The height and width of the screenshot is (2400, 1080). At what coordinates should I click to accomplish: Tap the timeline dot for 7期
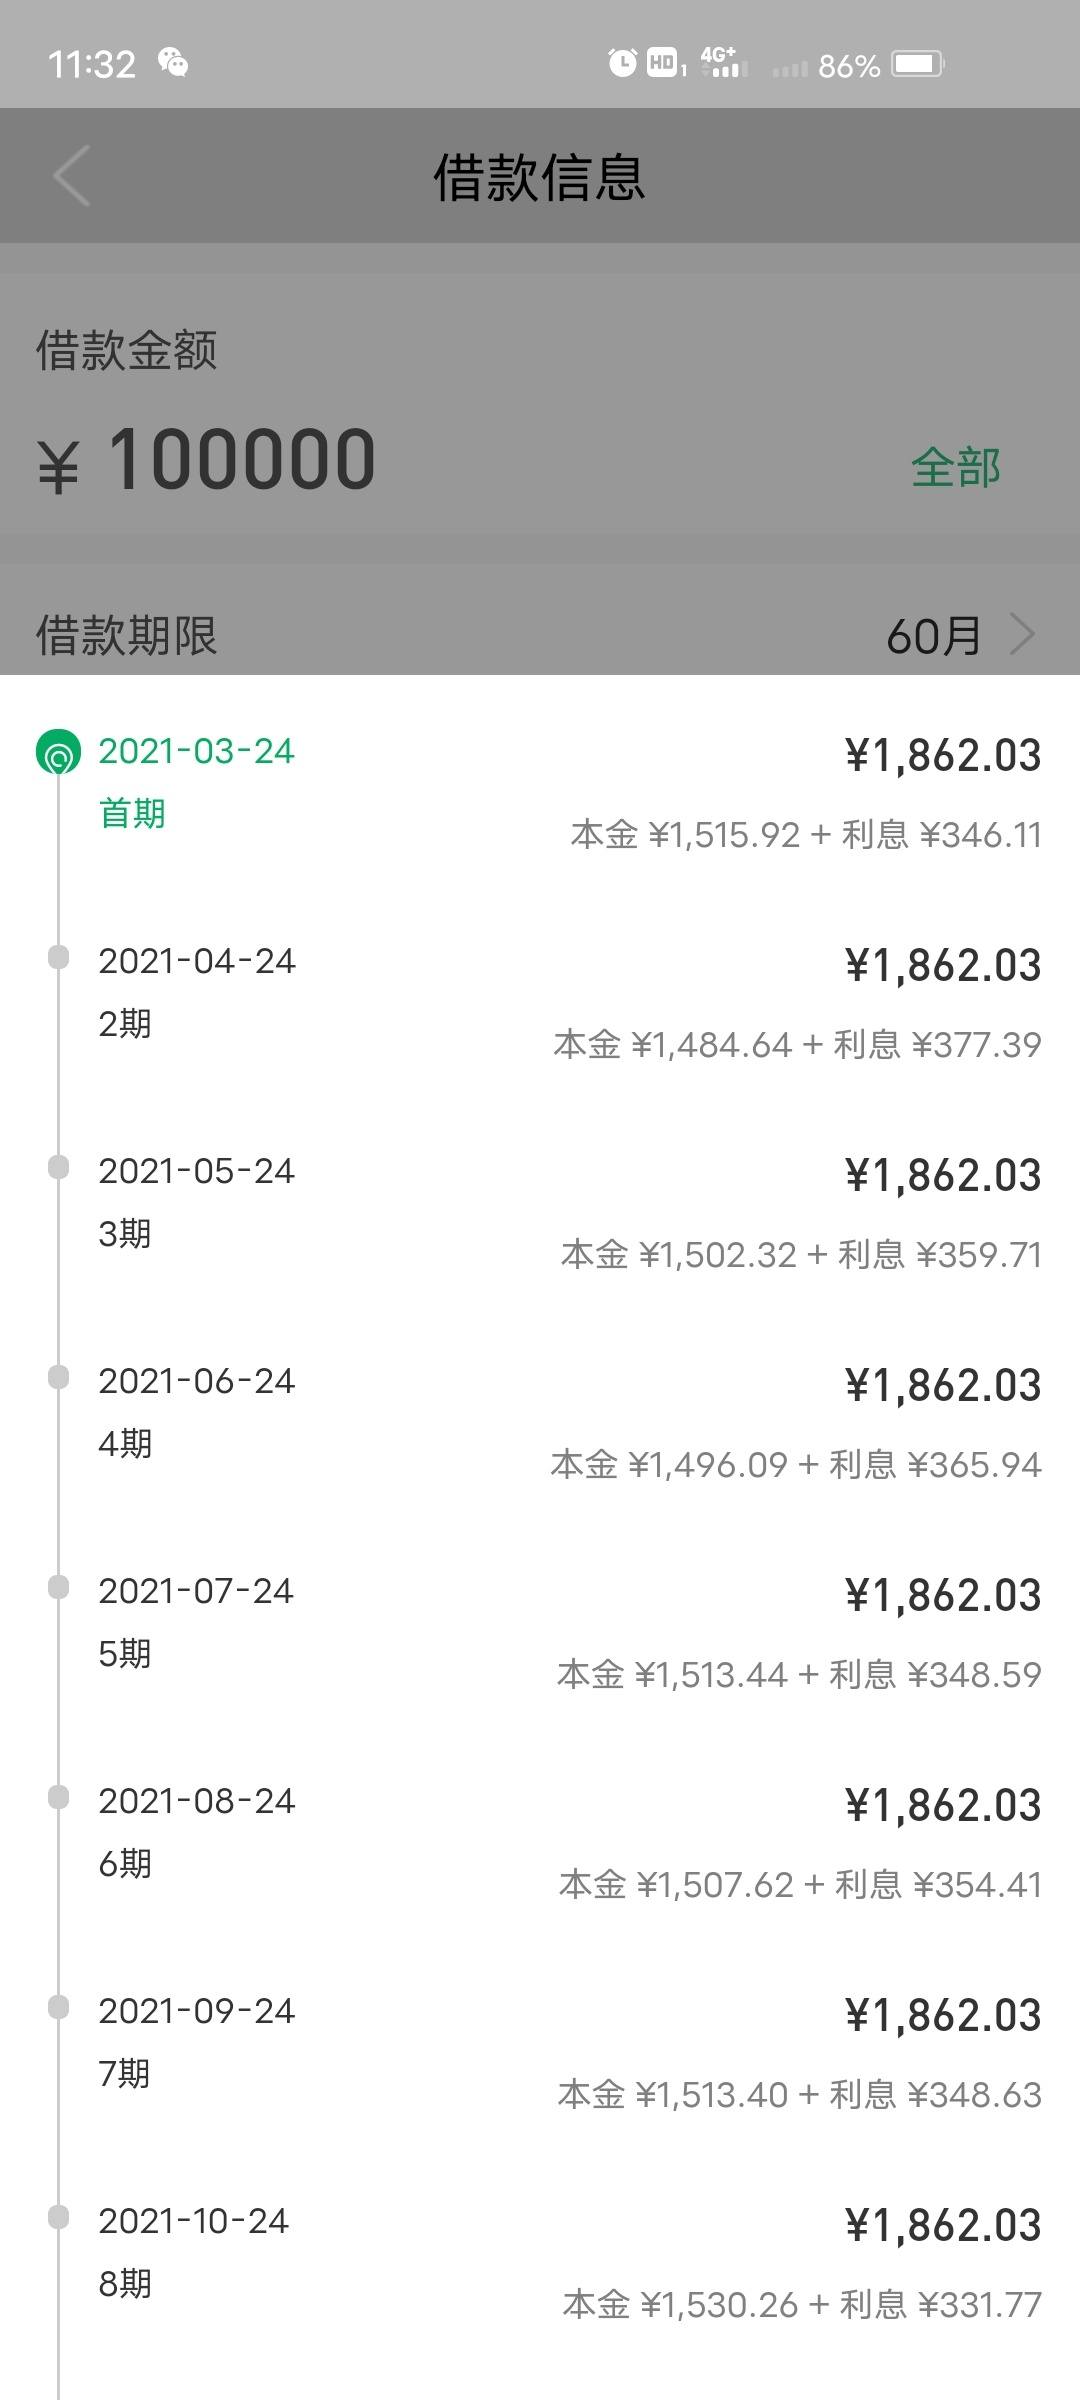58,2007
